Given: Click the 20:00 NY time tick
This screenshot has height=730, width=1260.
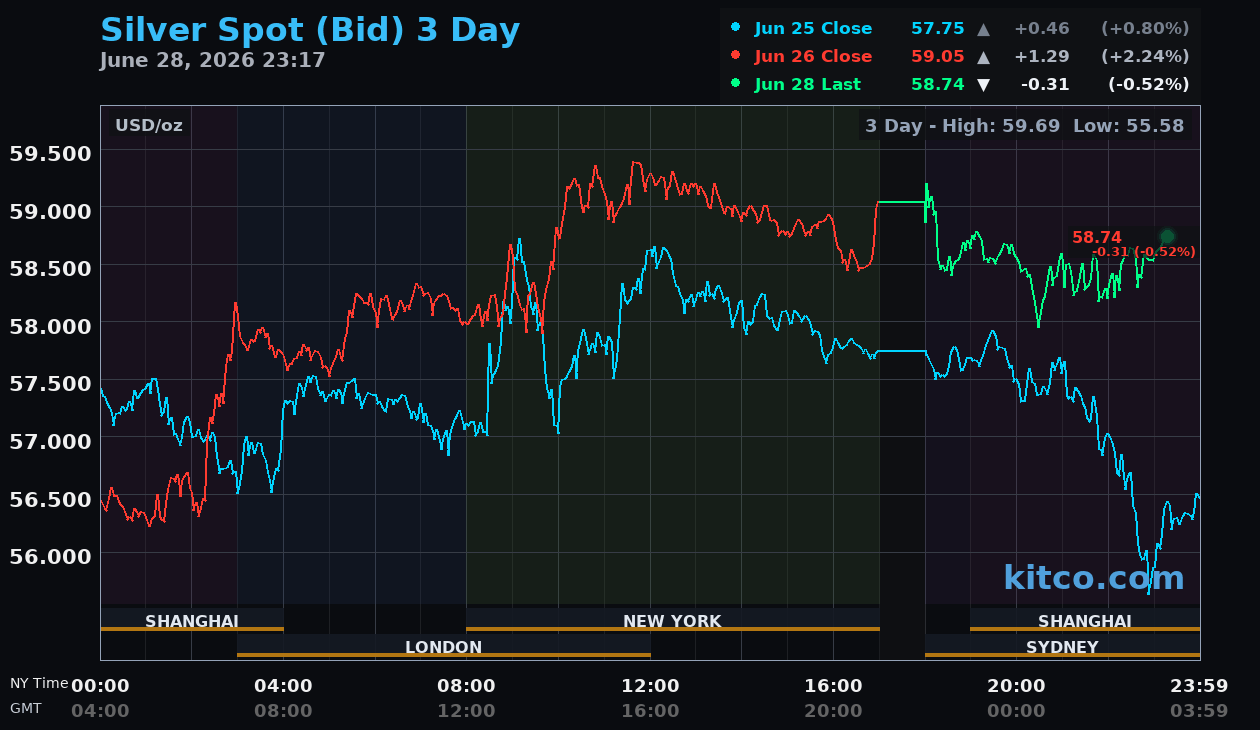Looking at the screenshot, I should [x=1016, y=686].
